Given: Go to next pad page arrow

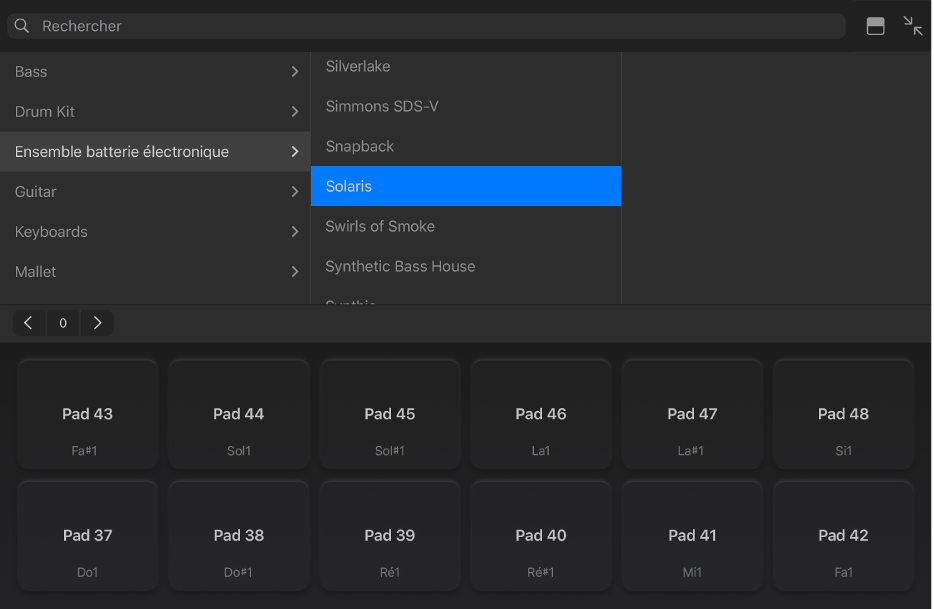Looking at the screenshot, I should [97, 323].
